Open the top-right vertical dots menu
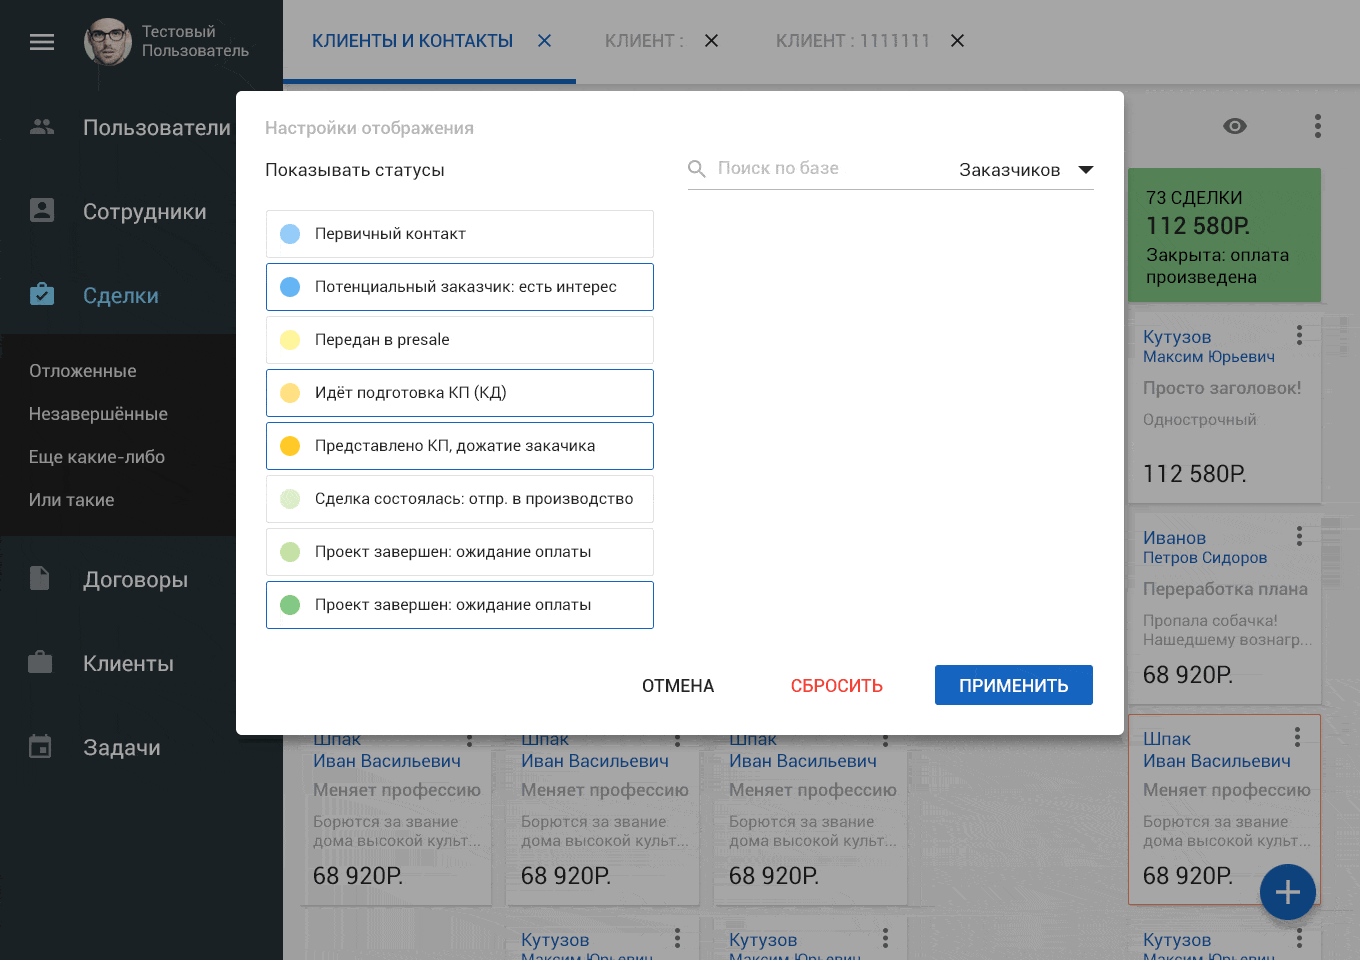 pos(1318,126)
